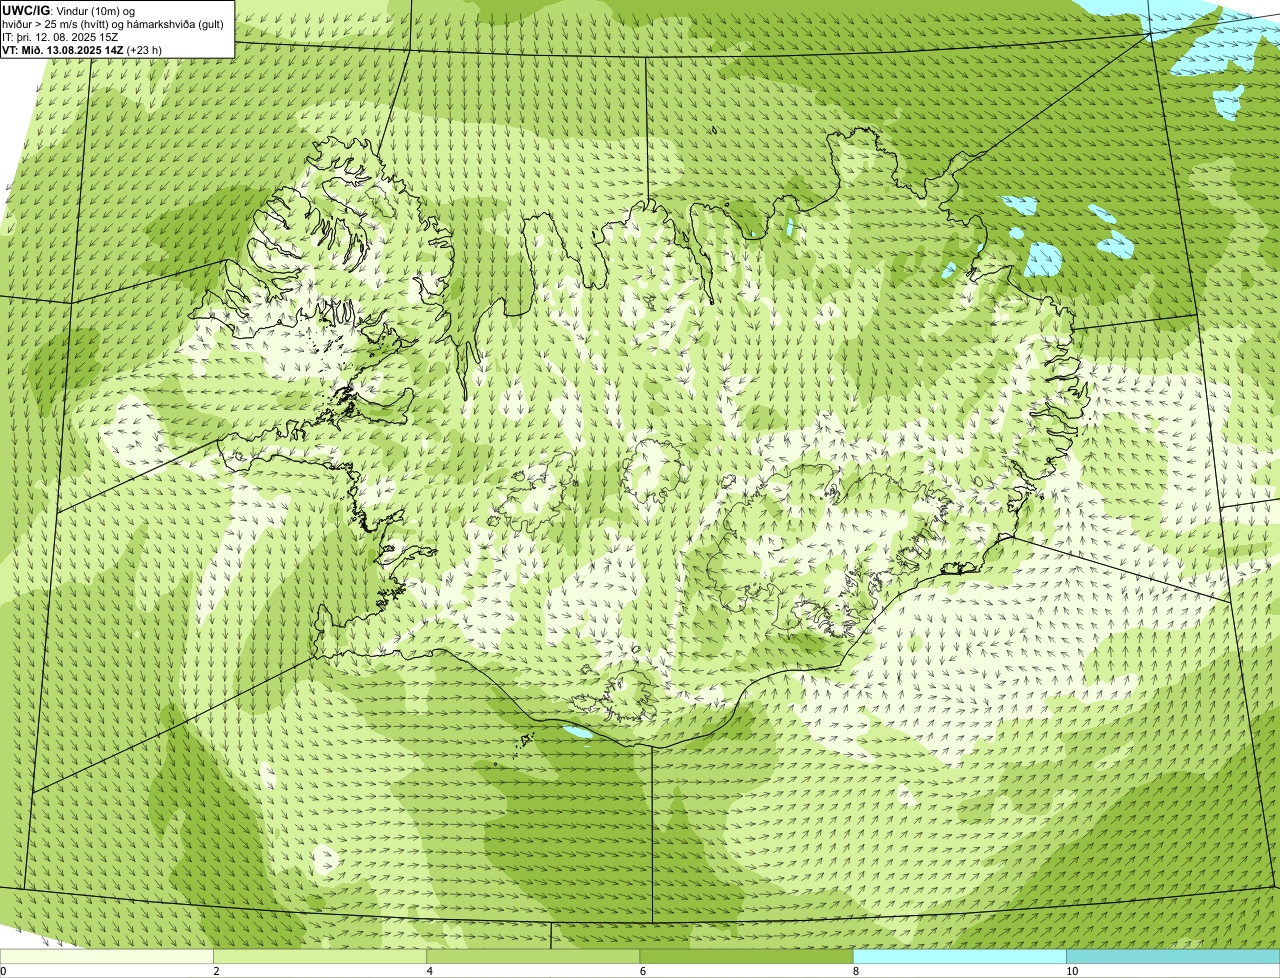1280x978 pixels.
Task: Click the teal legend band above 10 m/s
Action: [1173, 957]
